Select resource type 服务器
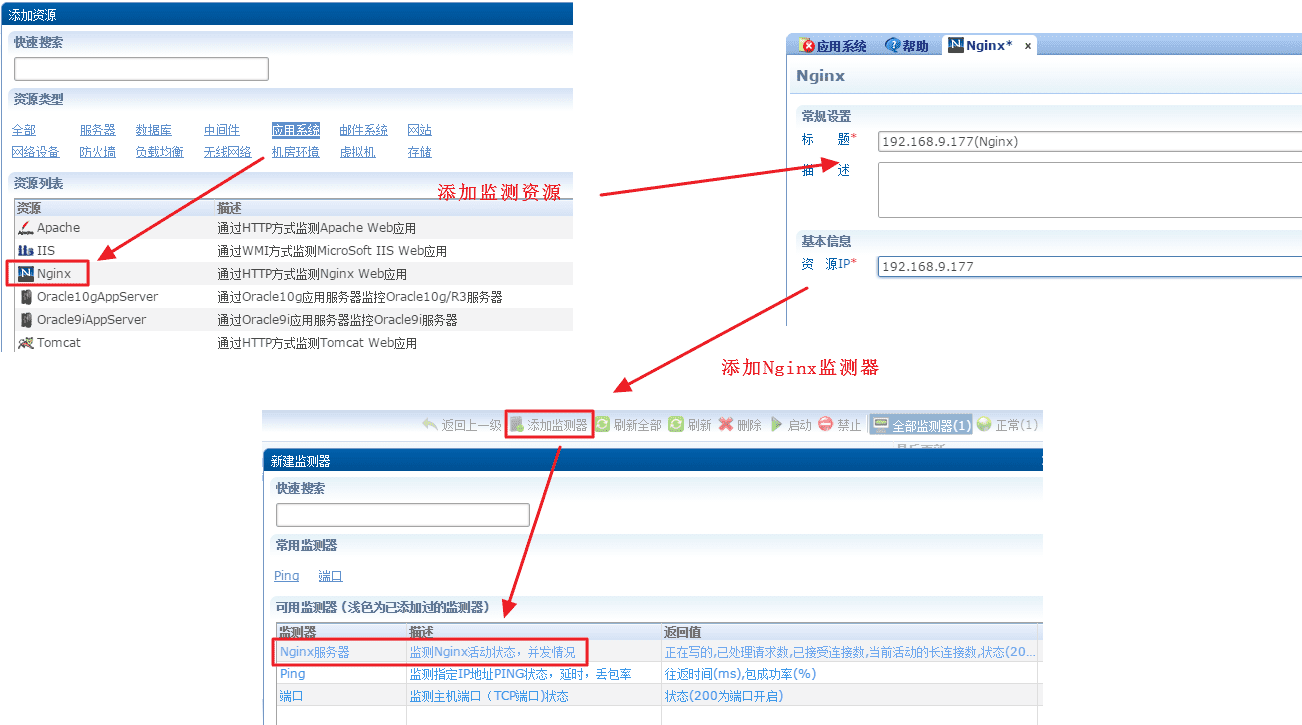 coord(98,130)
